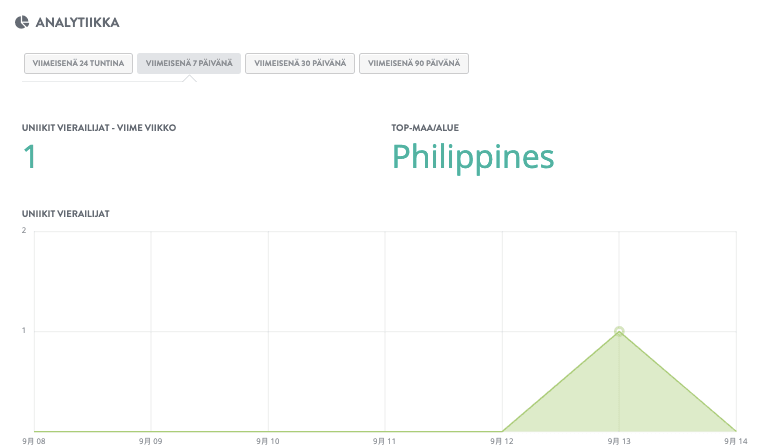Switch to the Viimeisenä 7 päivänä tab

click(x=189, y=63)
